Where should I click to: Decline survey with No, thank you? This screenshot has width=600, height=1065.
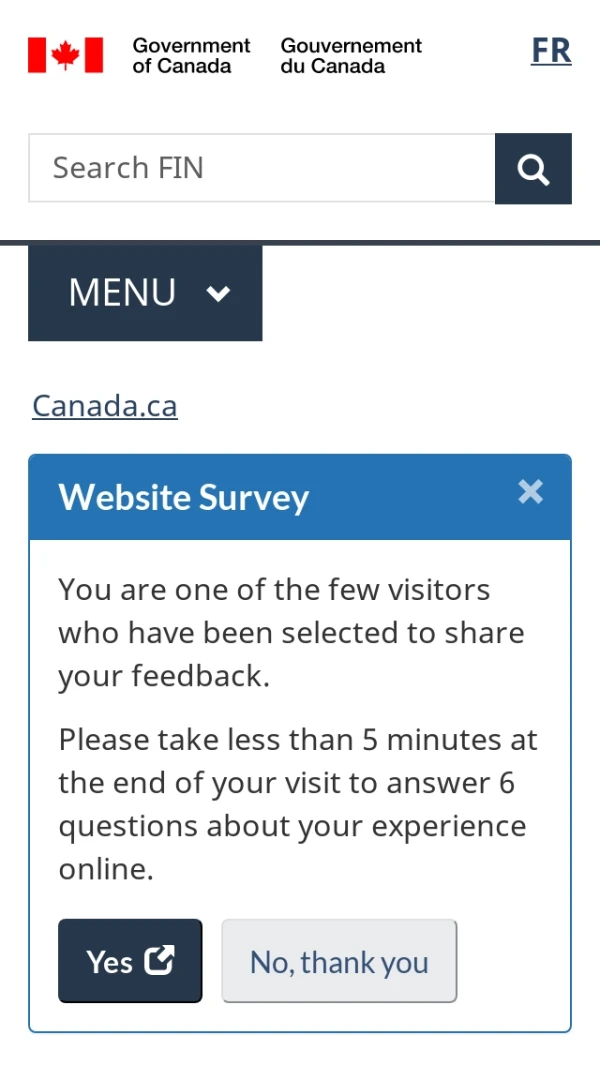click(x=339, y=961)
